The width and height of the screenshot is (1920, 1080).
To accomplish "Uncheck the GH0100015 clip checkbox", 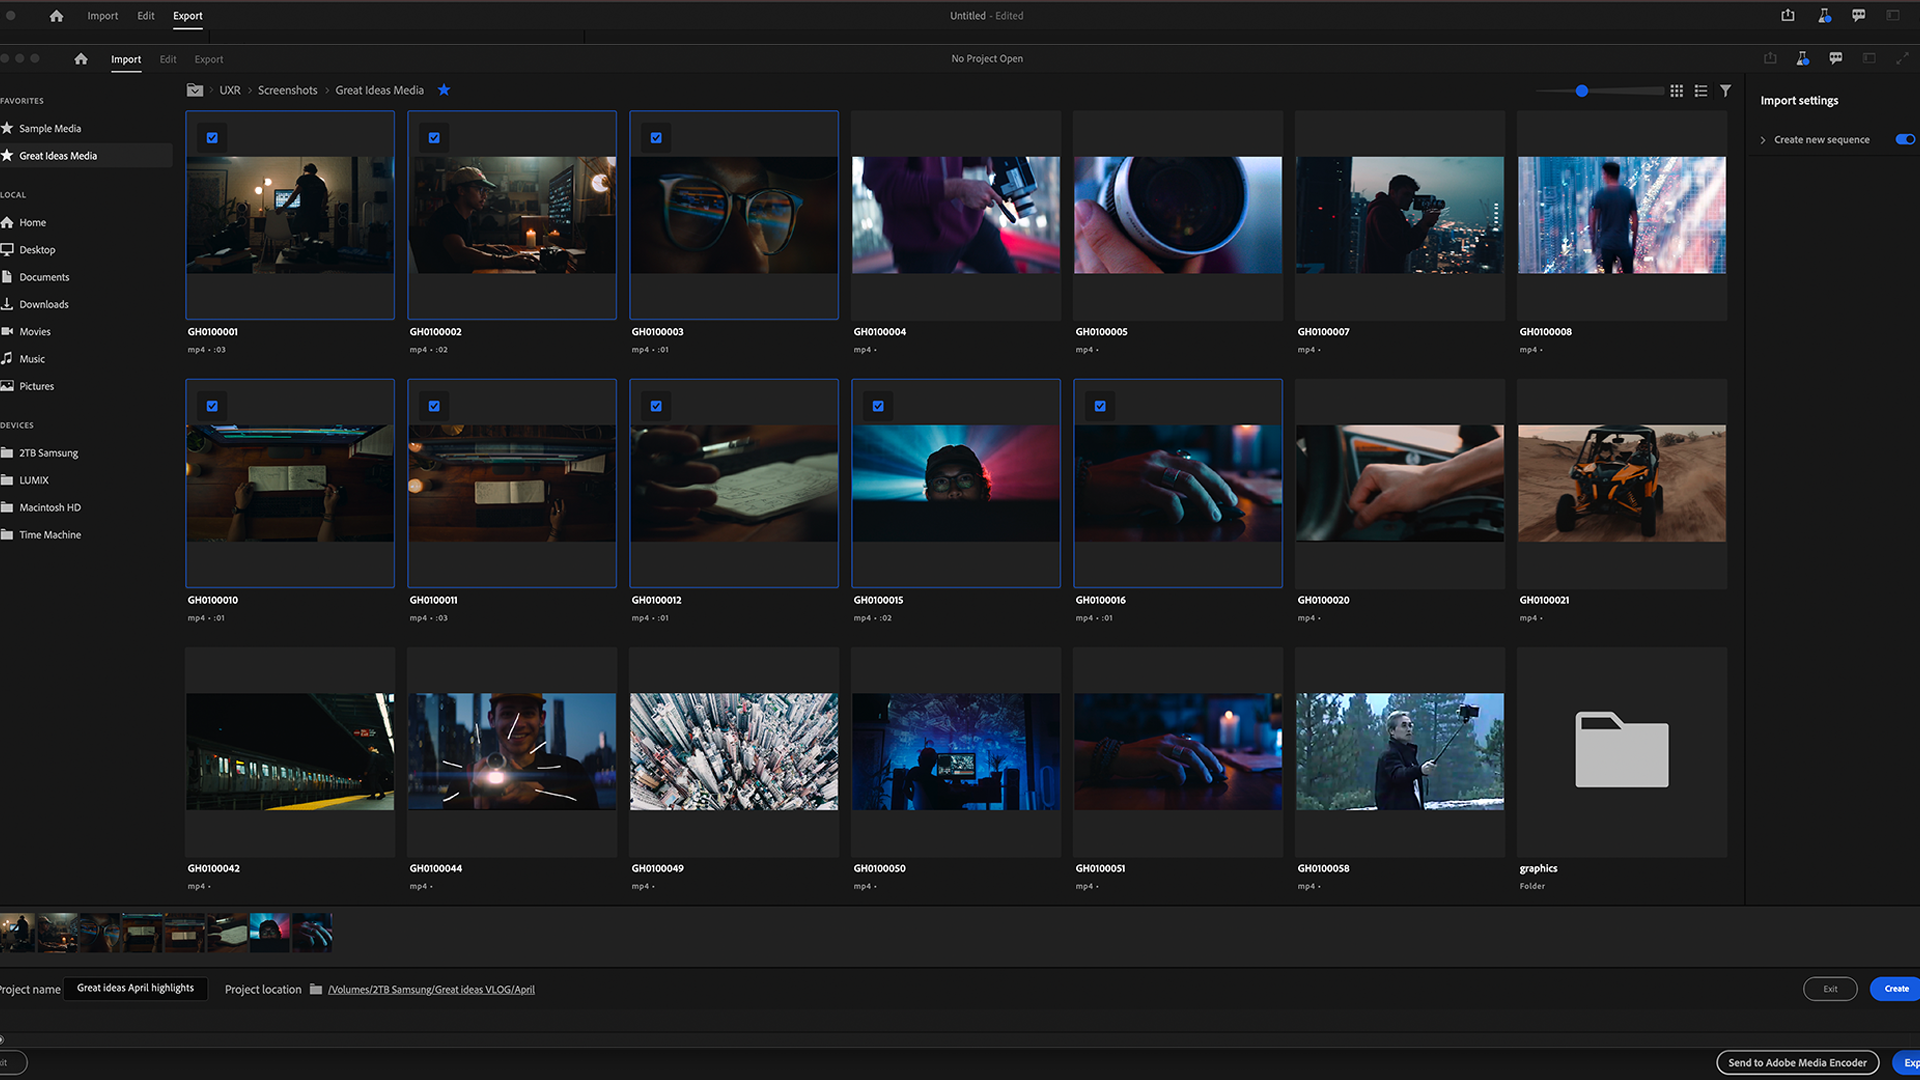I will click(878, 406).
